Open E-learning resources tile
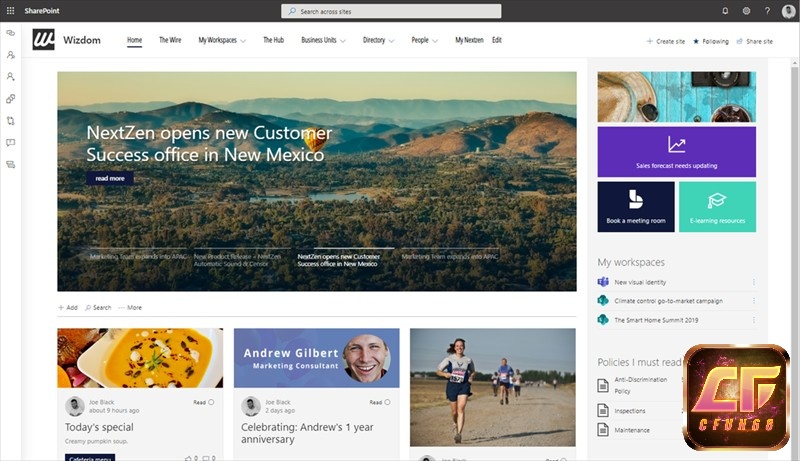This screenshot has height=461, width=800. 717,207
